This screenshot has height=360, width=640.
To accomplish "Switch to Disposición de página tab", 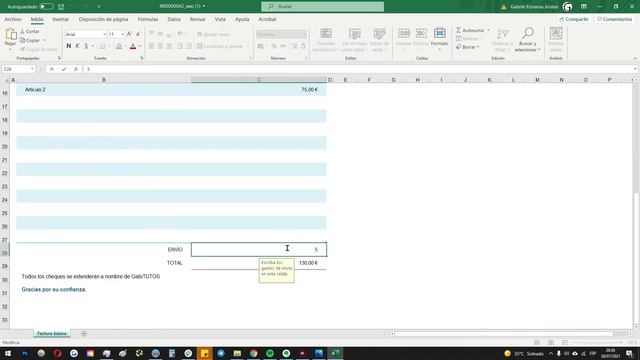I will 103,19.
